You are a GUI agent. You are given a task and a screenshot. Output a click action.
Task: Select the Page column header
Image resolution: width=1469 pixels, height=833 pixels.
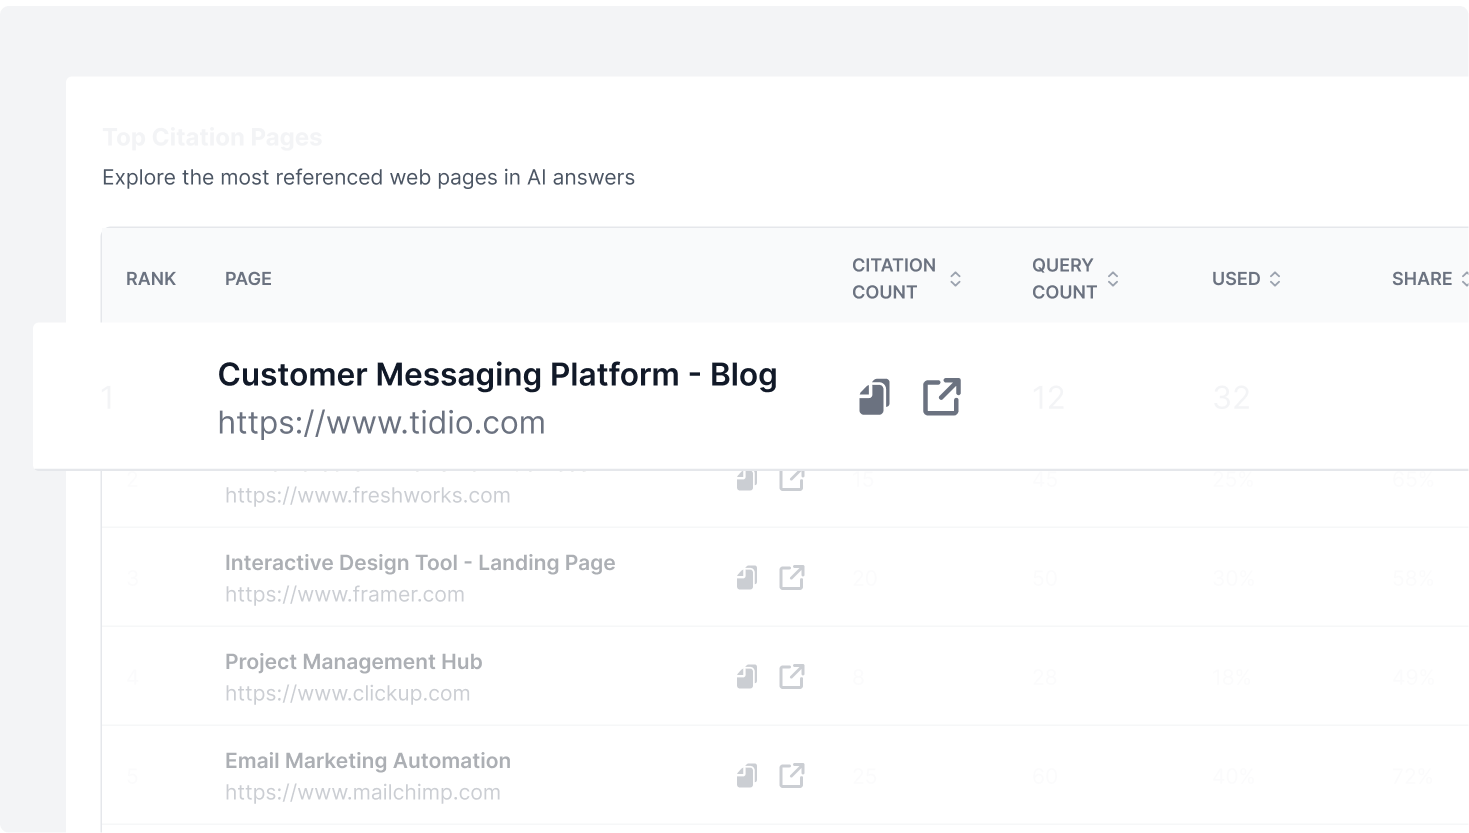248,279
